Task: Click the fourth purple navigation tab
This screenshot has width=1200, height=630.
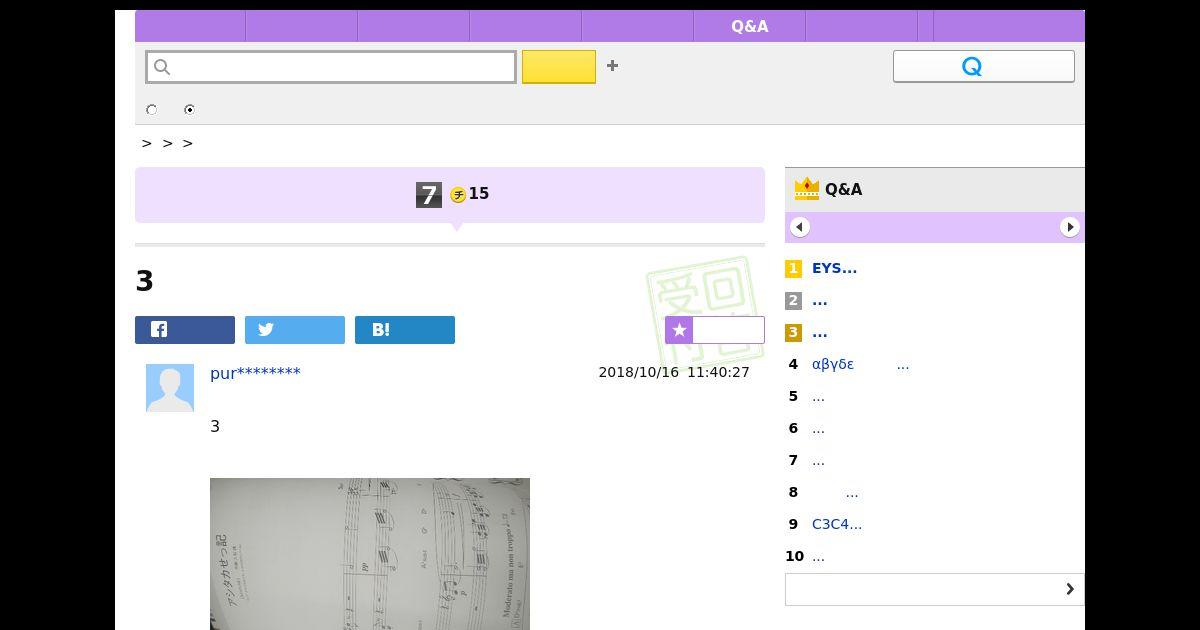Action: [526, 26]
